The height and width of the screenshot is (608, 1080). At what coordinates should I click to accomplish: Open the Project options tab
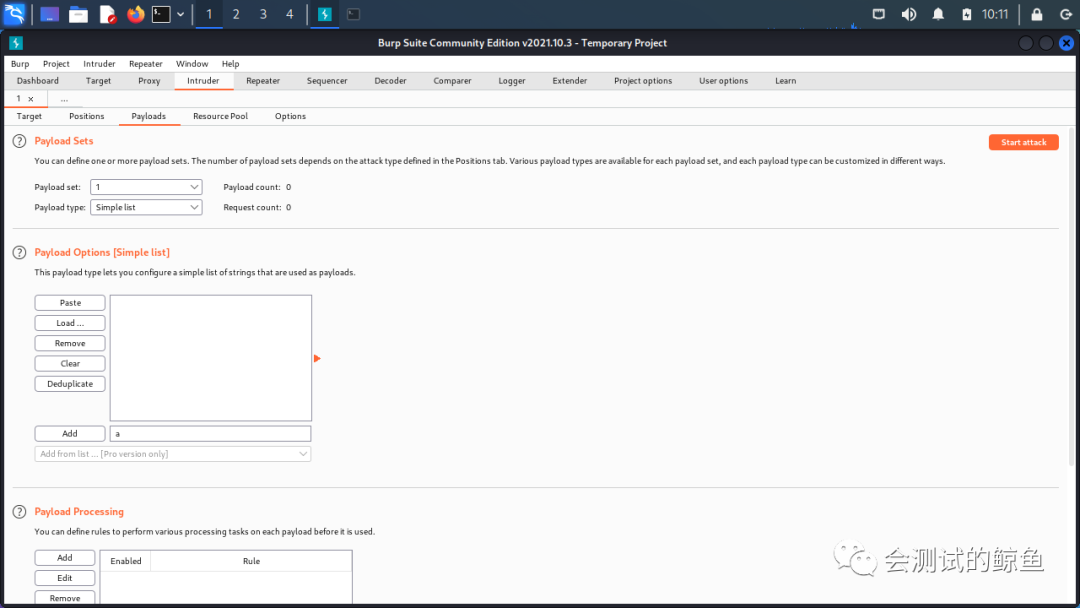coord(643,81)
